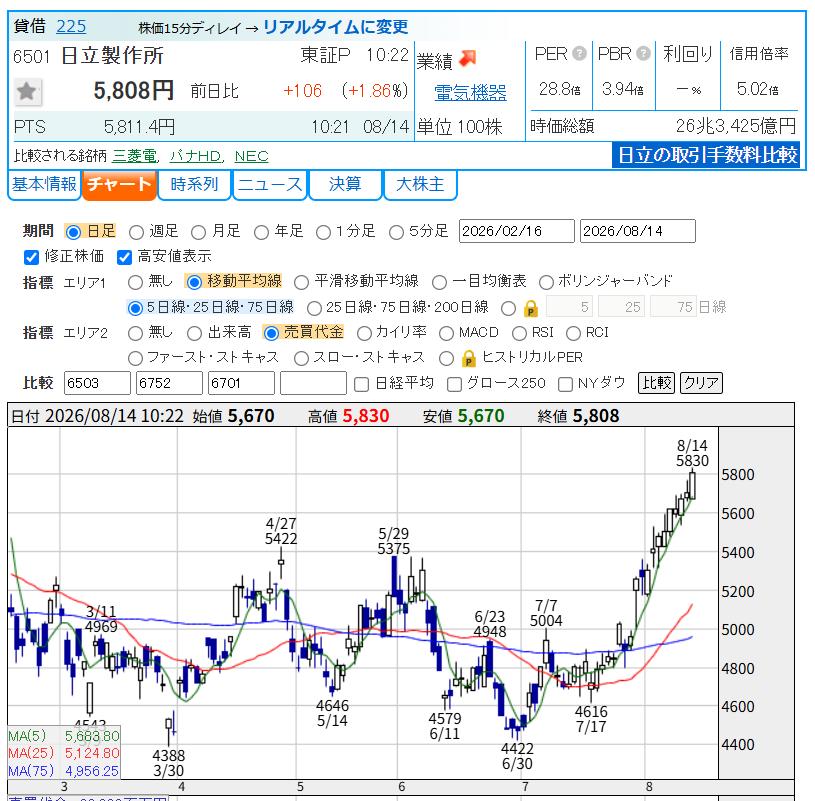Check the NYダウ comparison box
This screenshot has height=801, width=815.
point(565,384)
